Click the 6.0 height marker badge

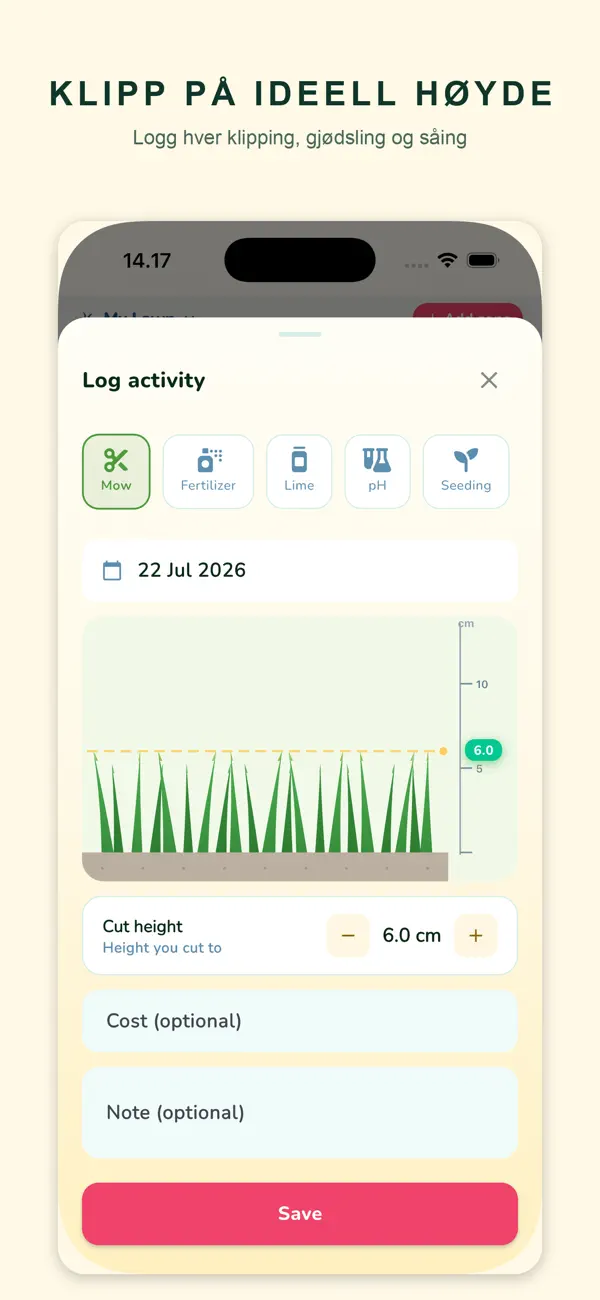click(x=483, y=750)
